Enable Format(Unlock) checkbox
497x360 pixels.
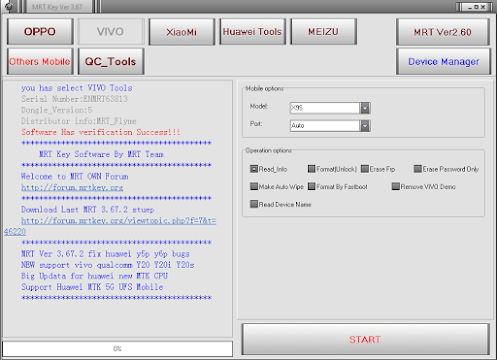311,169
